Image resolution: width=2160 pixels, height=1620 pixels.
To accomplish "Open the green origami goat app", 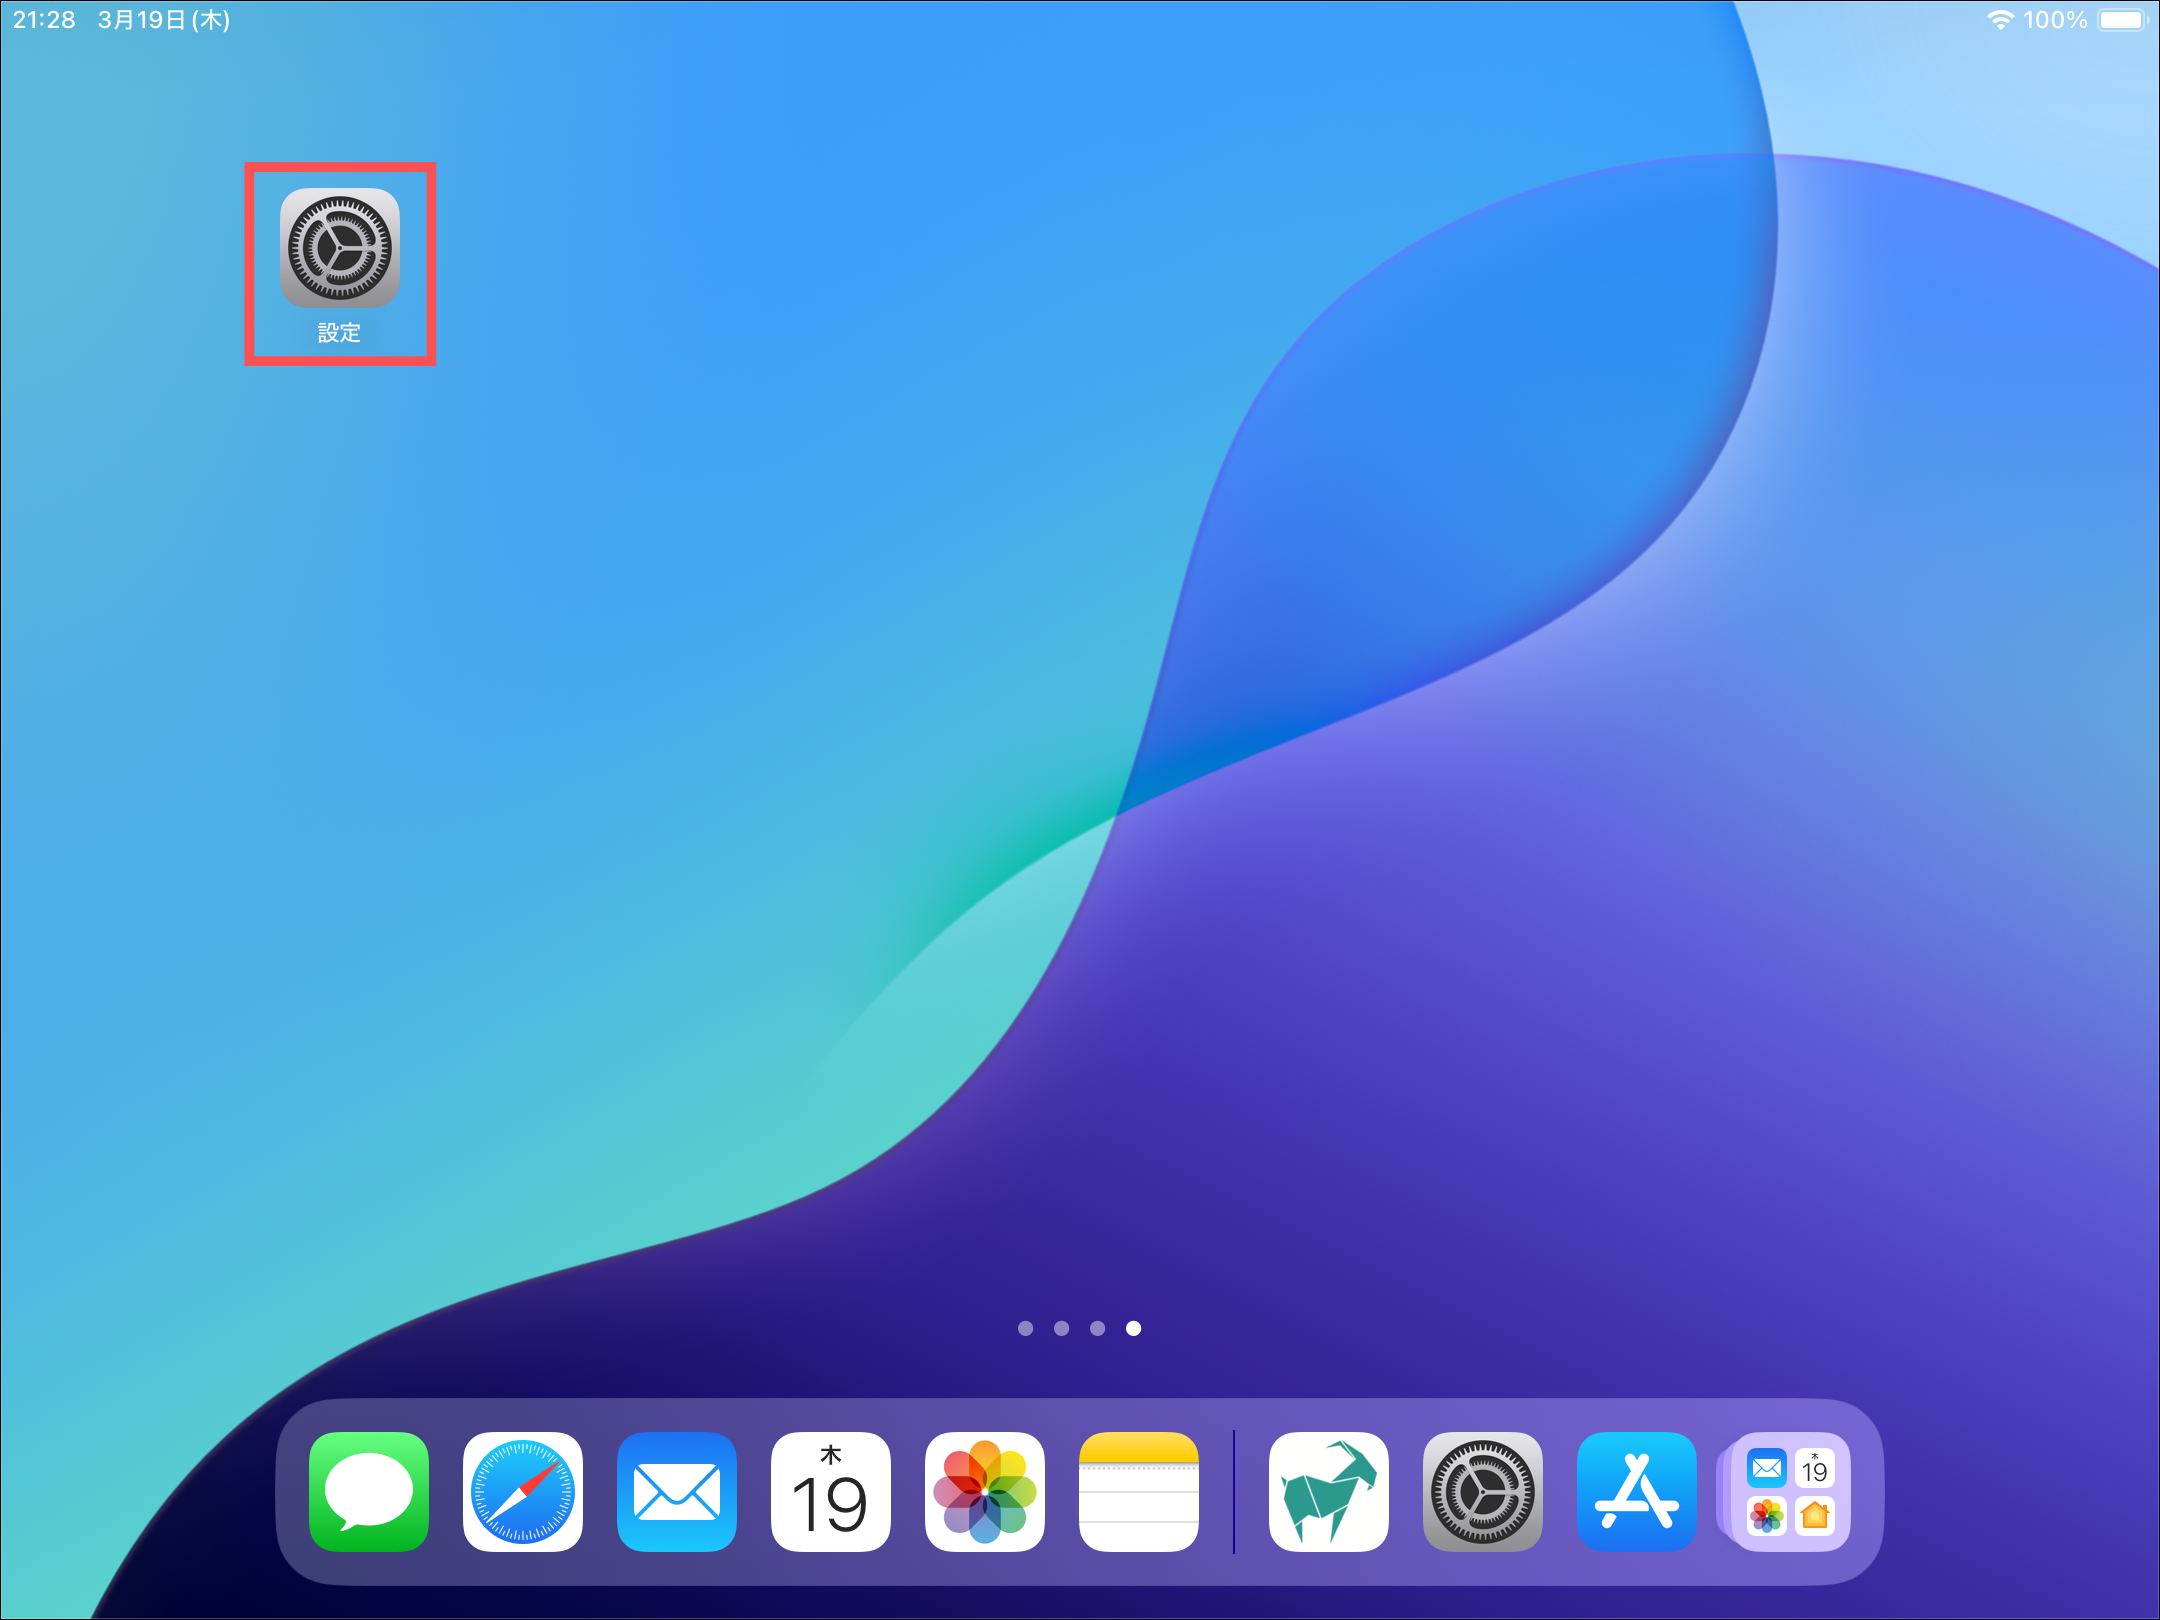I will (1328, 1491).
